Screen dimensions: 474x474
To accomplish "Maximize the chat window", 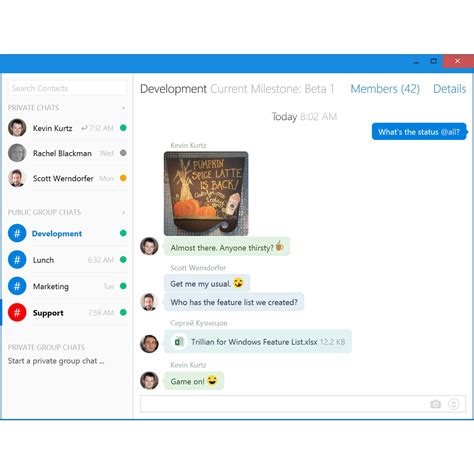I will [x=434, y=61].
